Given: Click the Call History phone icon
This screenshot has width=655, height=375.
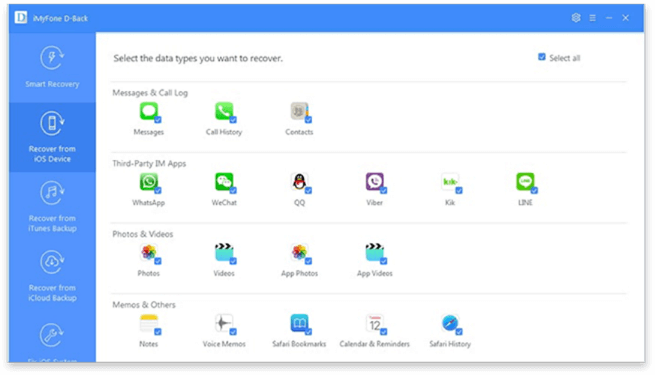Looking at the screenshot, I should pyautogui.click(x=224, y=111).
